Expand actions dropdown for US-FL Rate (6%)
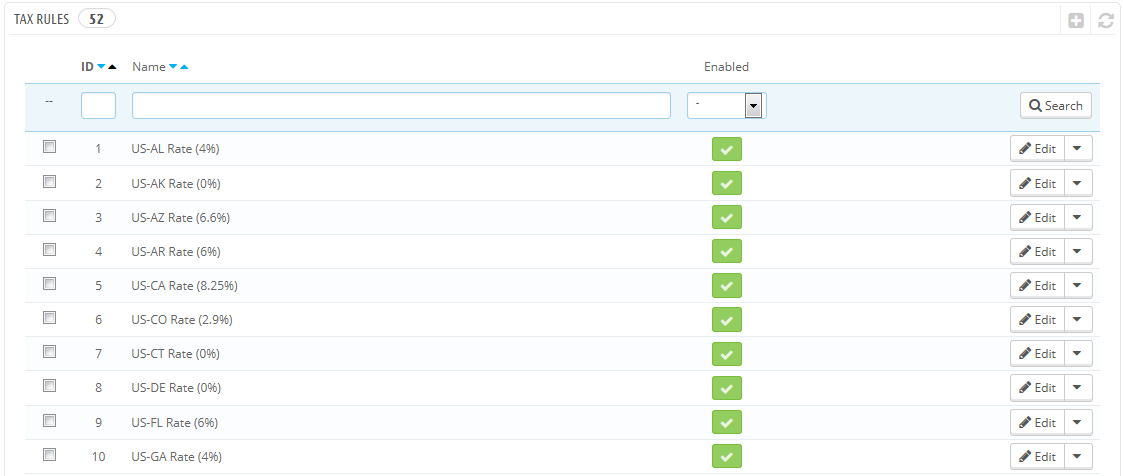The height and width of the screenshot is (476, 1124). coord(1078,422)
